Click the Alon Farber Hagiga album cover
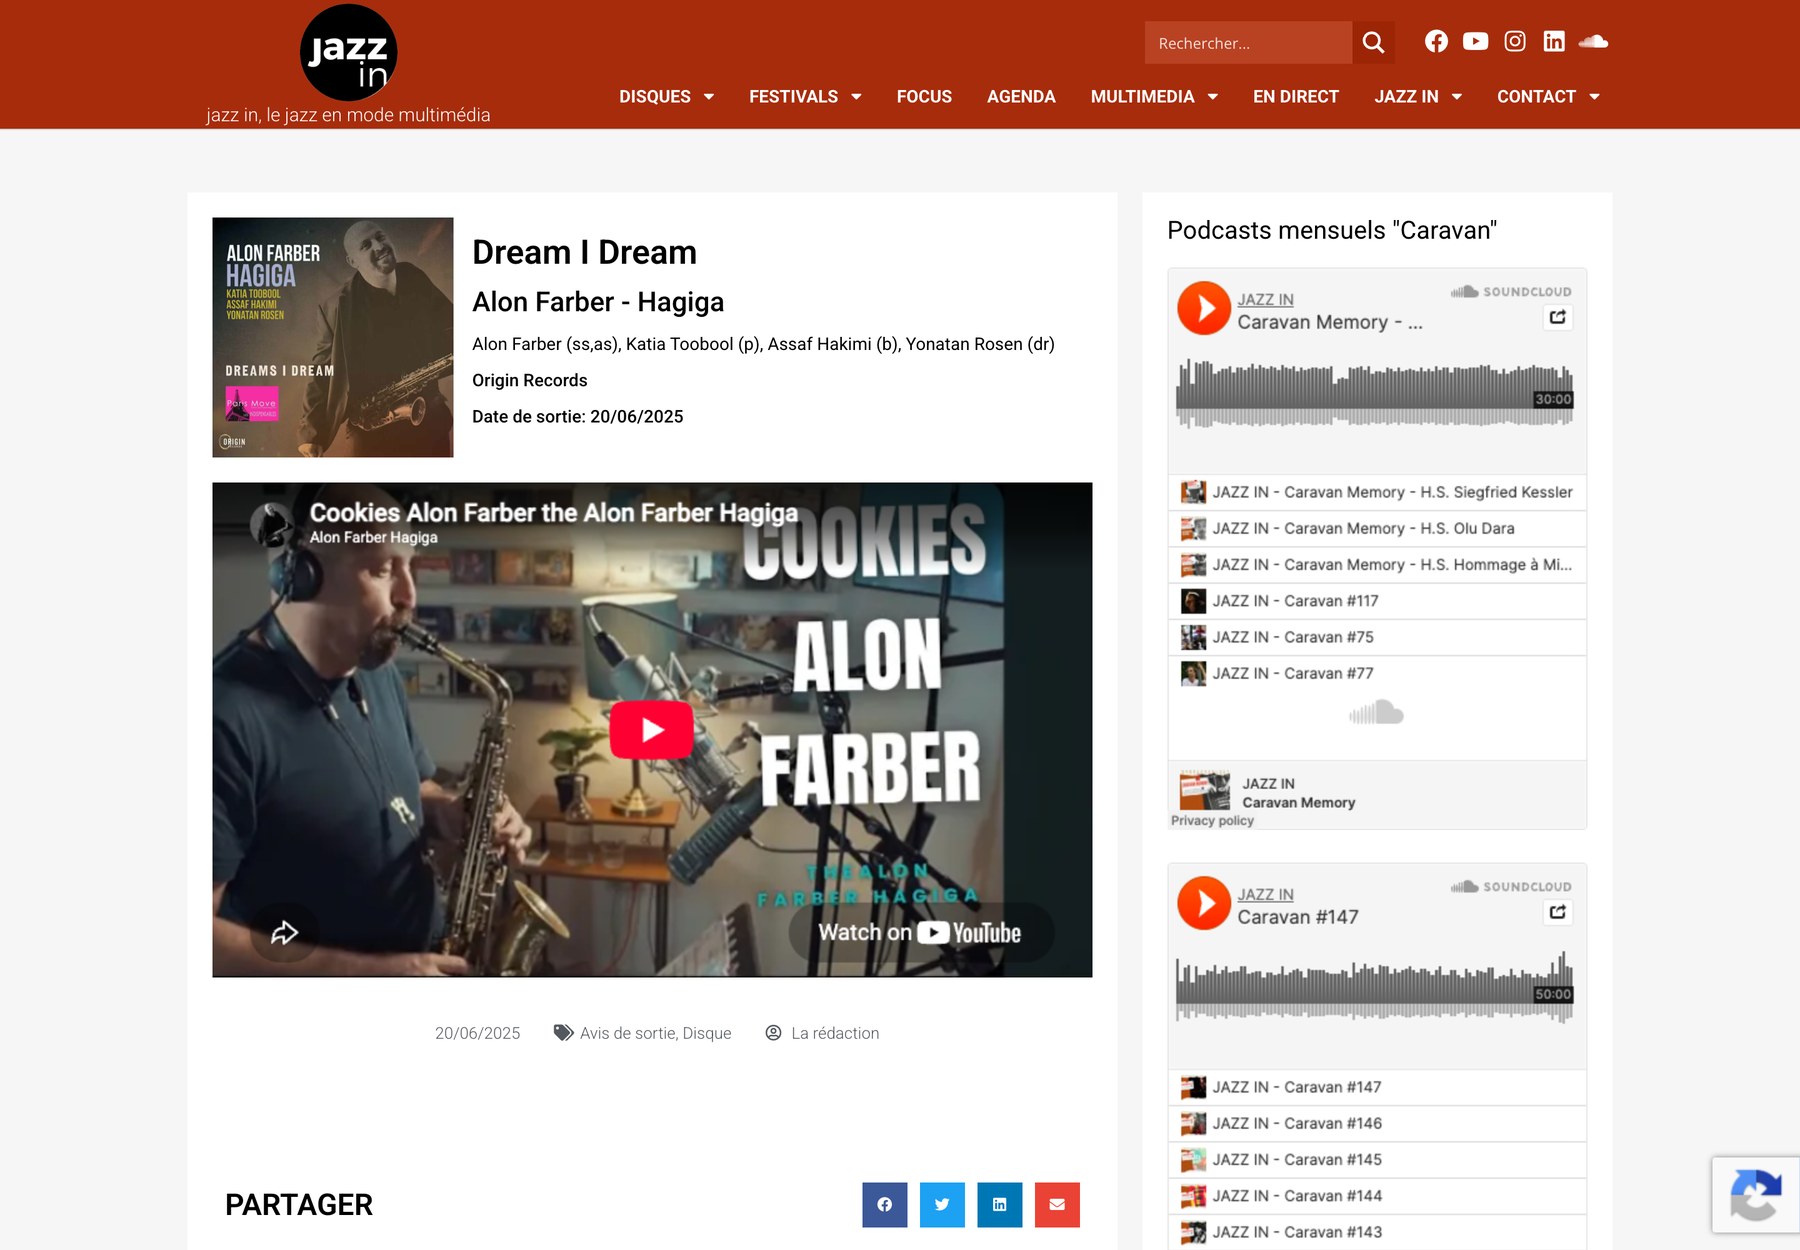Viewport: 1800px width, 1250px height. [333, 337]
